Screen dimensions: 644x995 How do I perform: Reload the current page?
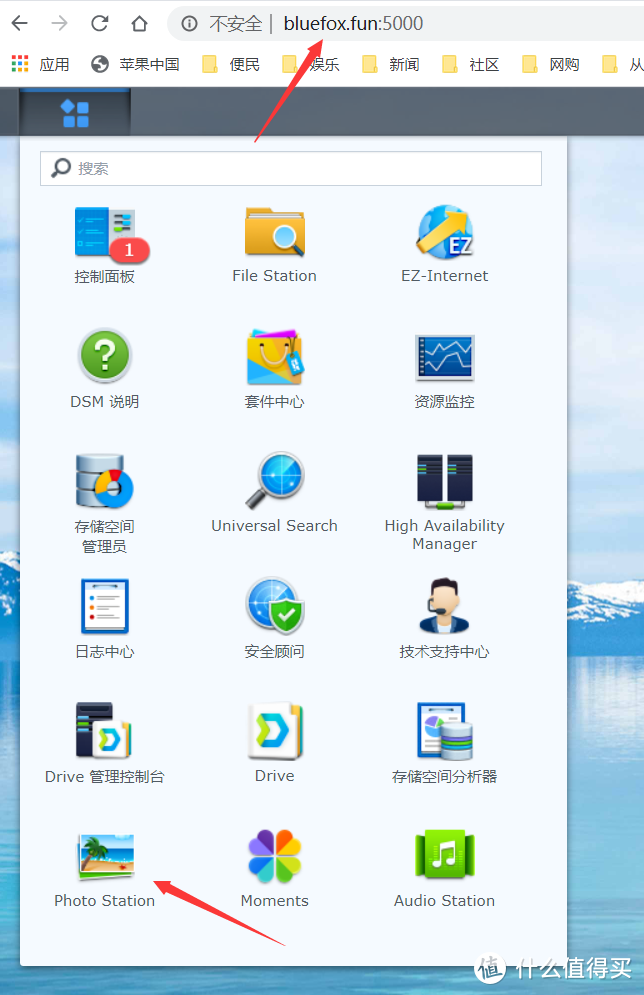point(100,23)
